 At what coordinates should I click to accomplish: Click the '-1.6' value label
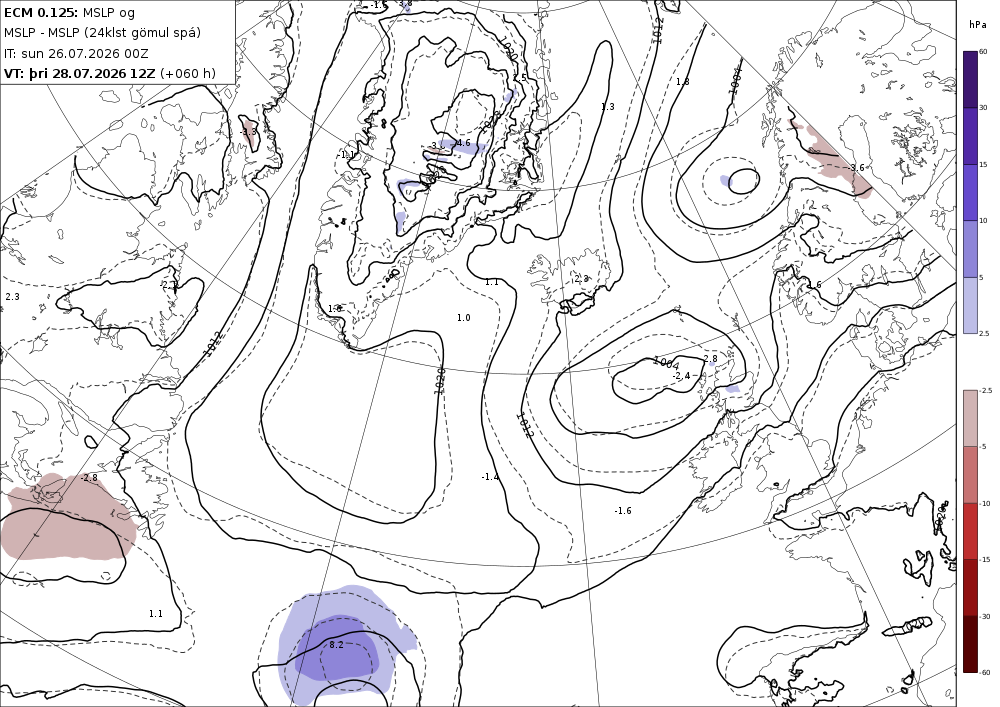(622, 511)
